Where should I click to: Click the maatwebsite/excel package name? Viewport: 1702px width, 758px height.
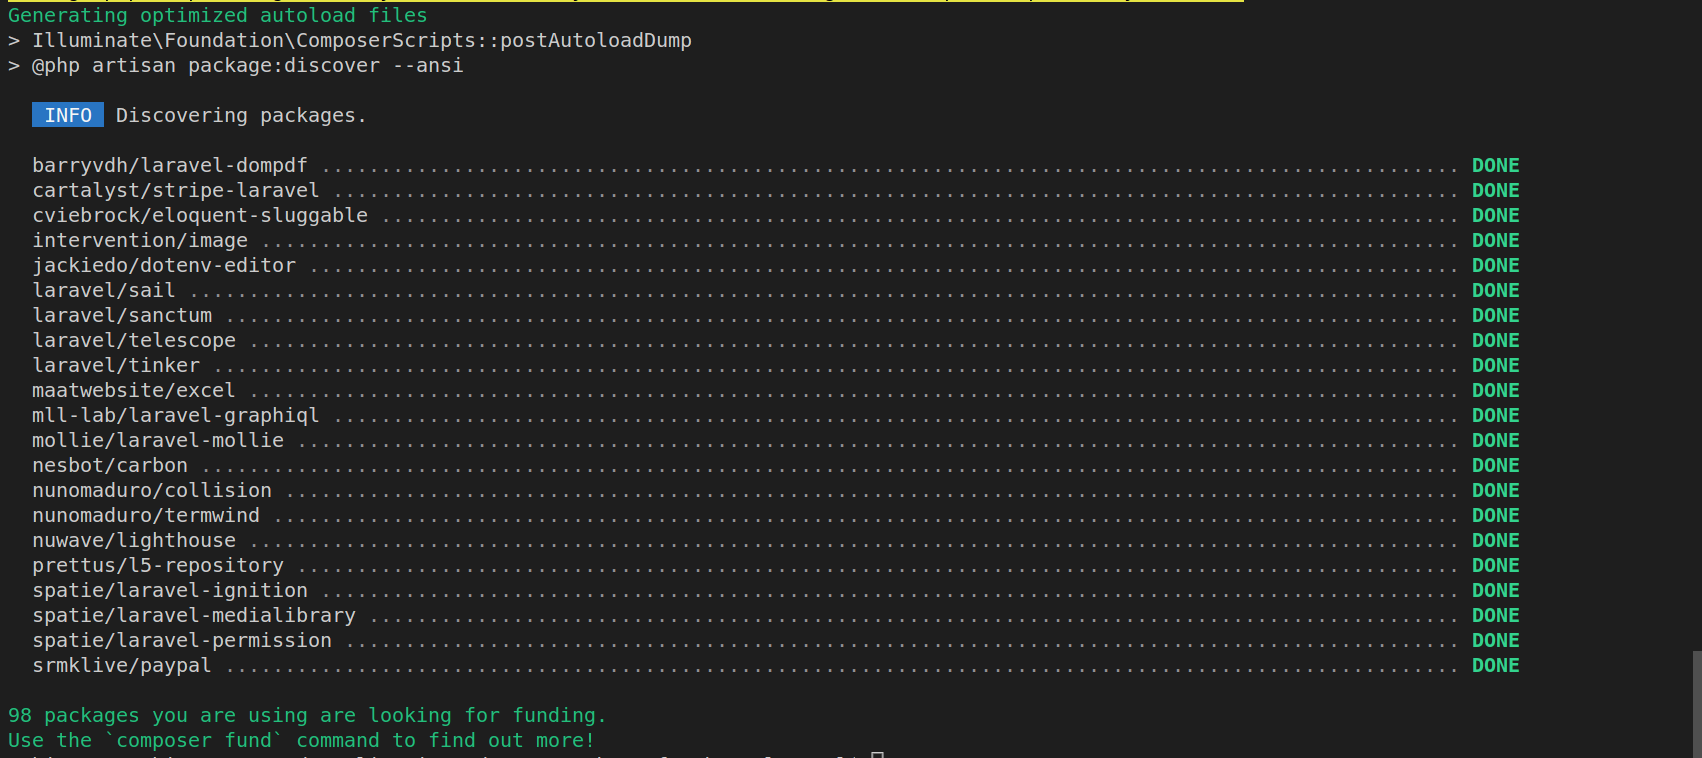tap(133, 391)
